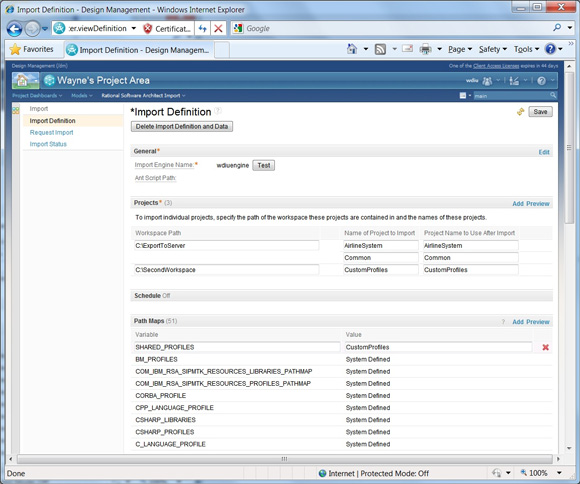Click the IE Home toolbar icon
The height and width of the screenshot is (484, 580).
pyautogui.click(x=352, y=49)
